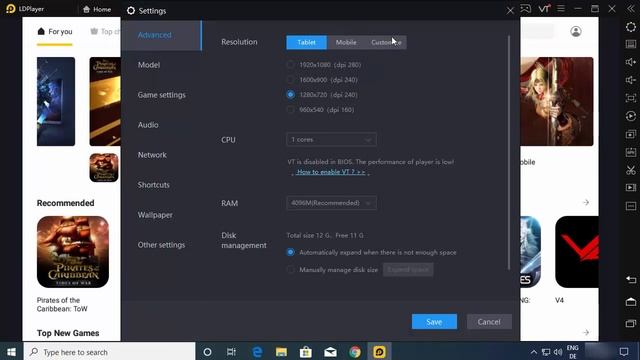Open LDPlayer settings gear in right sidebar

pyautogui.click(x=631, y=27)
